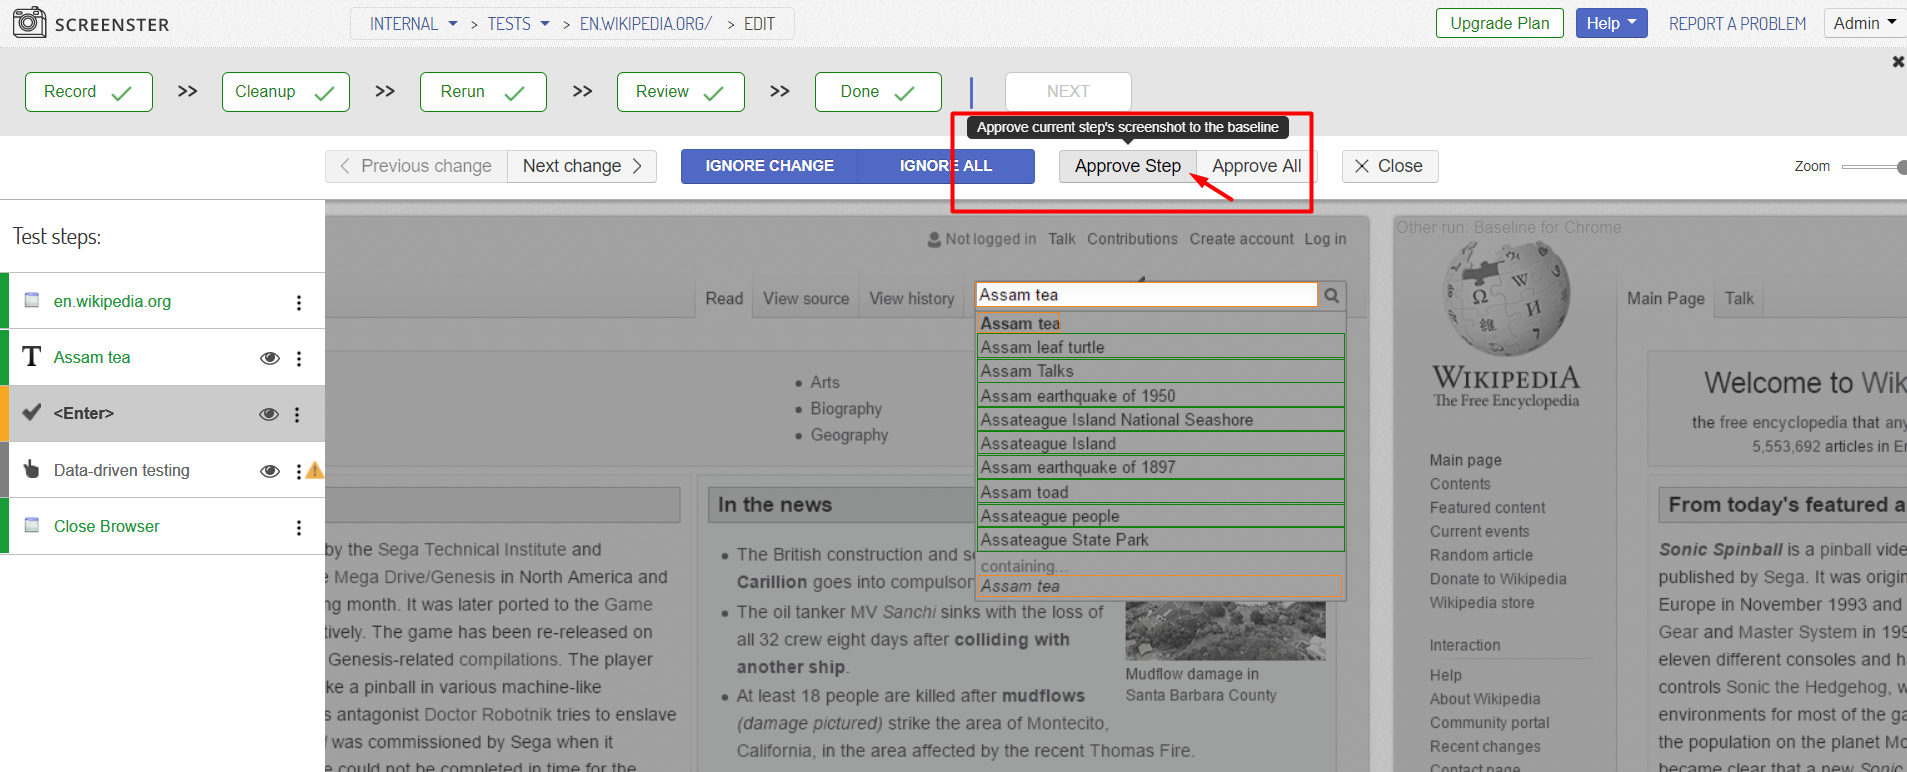Click the Wikipedia search field with Assam tea
The width and height of the screenshot is (1907, 772).
pos(1147,295)
